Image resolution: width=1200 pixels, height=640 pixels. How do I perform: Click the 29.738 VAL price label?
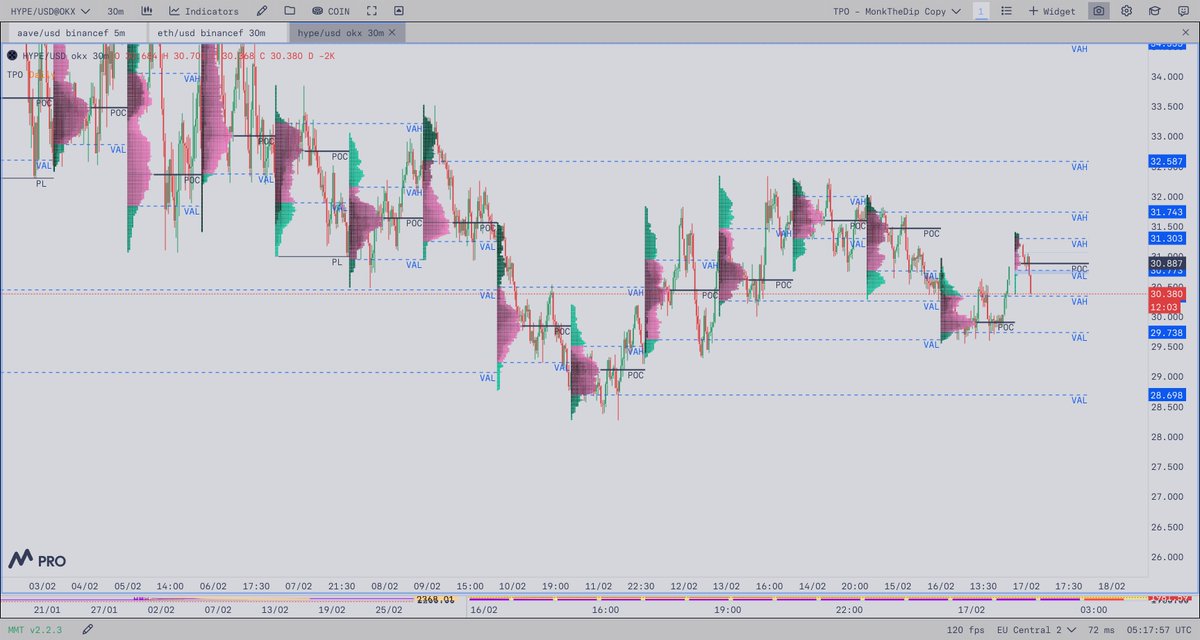pos(1167,332)
